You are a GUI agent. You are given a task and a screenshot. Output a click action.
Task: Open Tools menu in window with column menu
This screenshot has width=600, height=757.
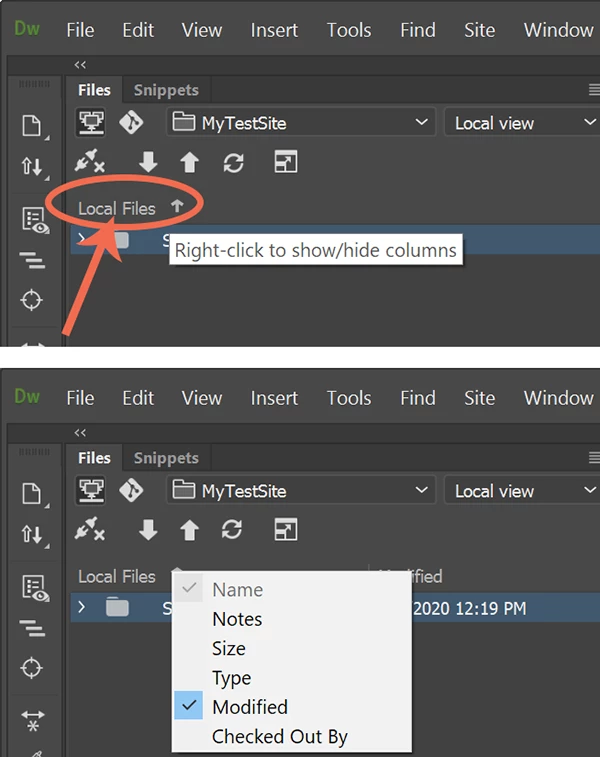pos(349,398)
